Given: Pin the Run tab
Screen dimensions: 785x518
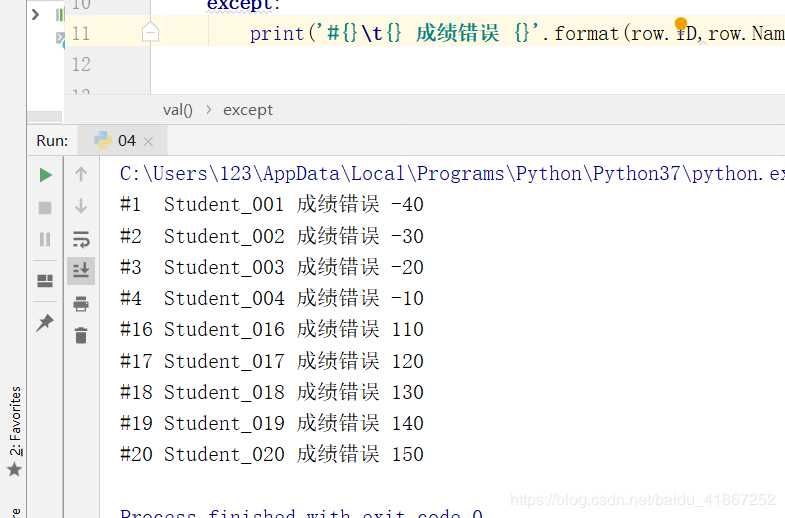Looking at the screenshot, I should tap(45, 323).
